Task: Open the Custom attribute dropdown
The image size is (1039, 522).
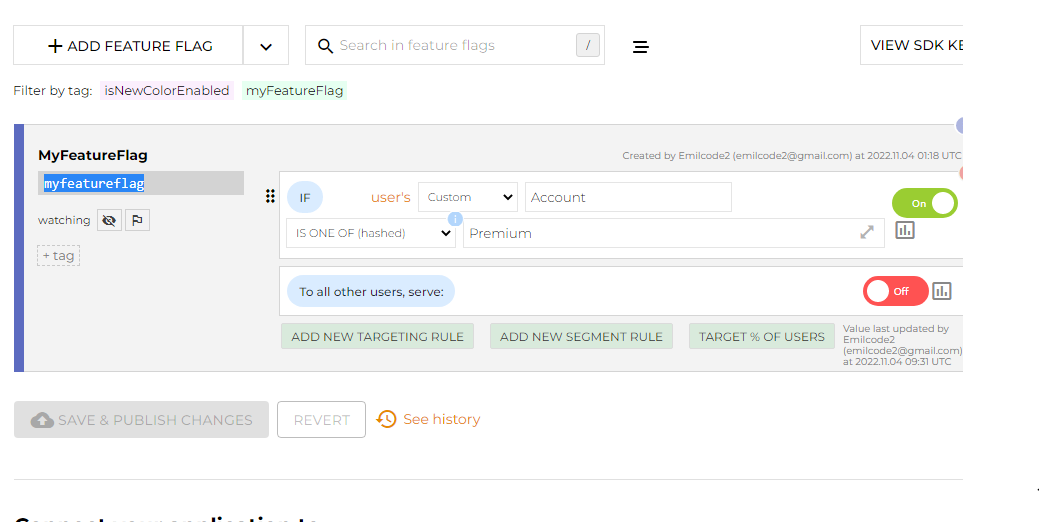Action: [468, 197]
